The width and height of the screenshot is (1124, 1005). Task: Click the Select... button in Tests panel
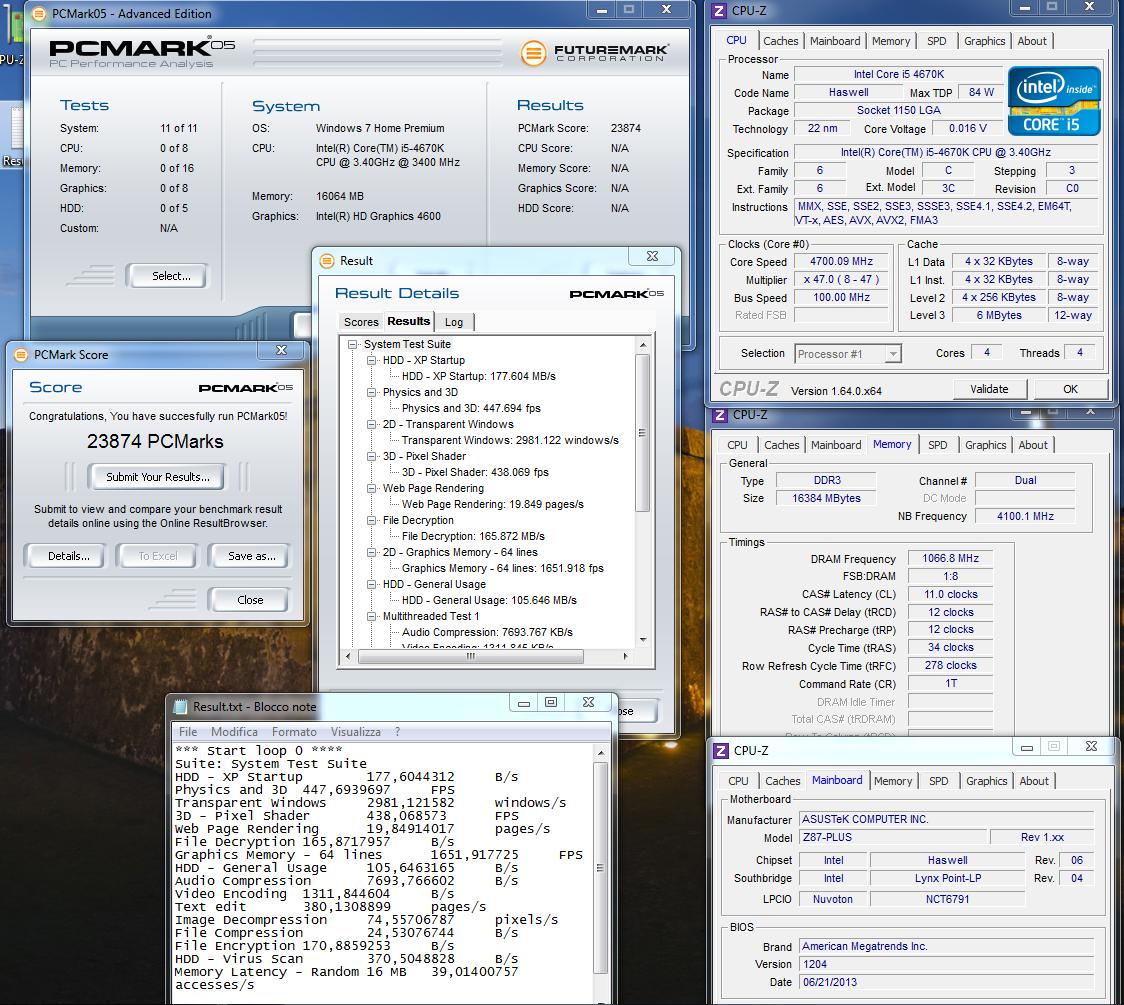167,276
